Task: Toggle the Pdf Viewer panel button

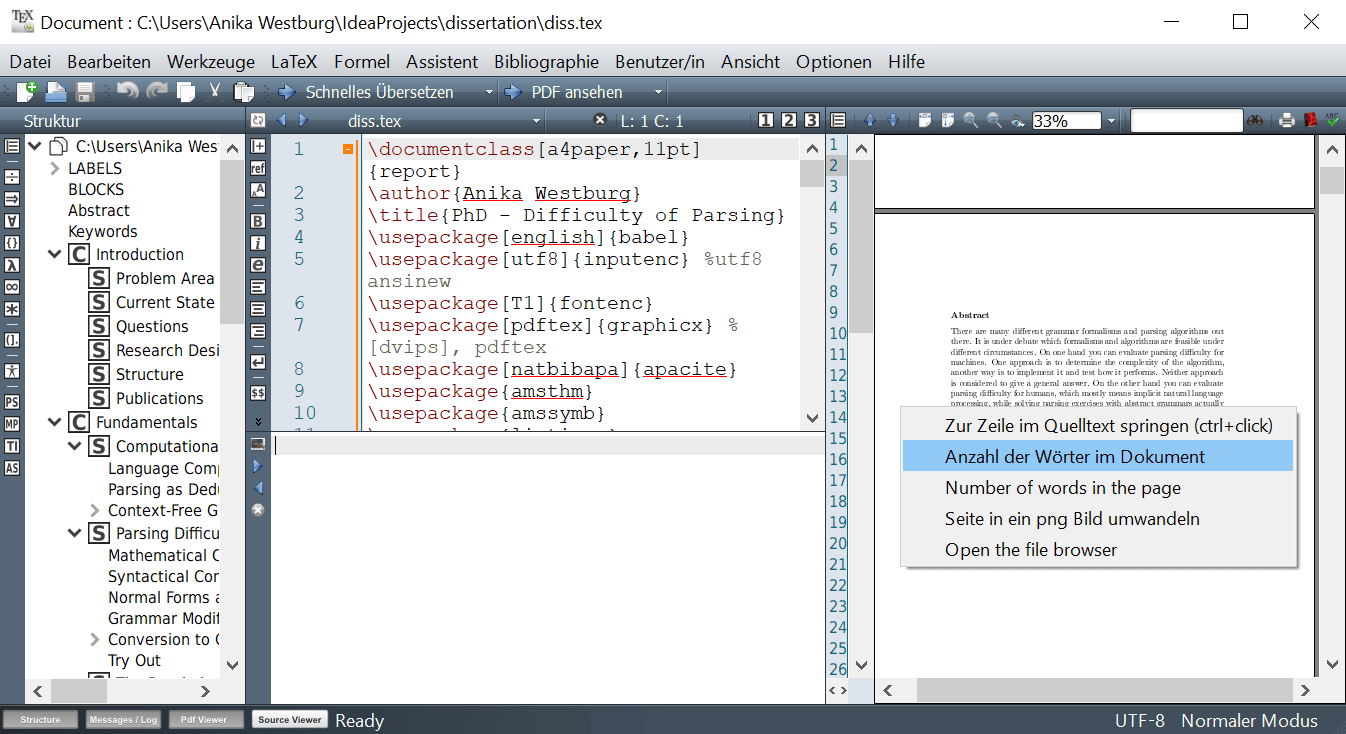Action: pos(204,720)
